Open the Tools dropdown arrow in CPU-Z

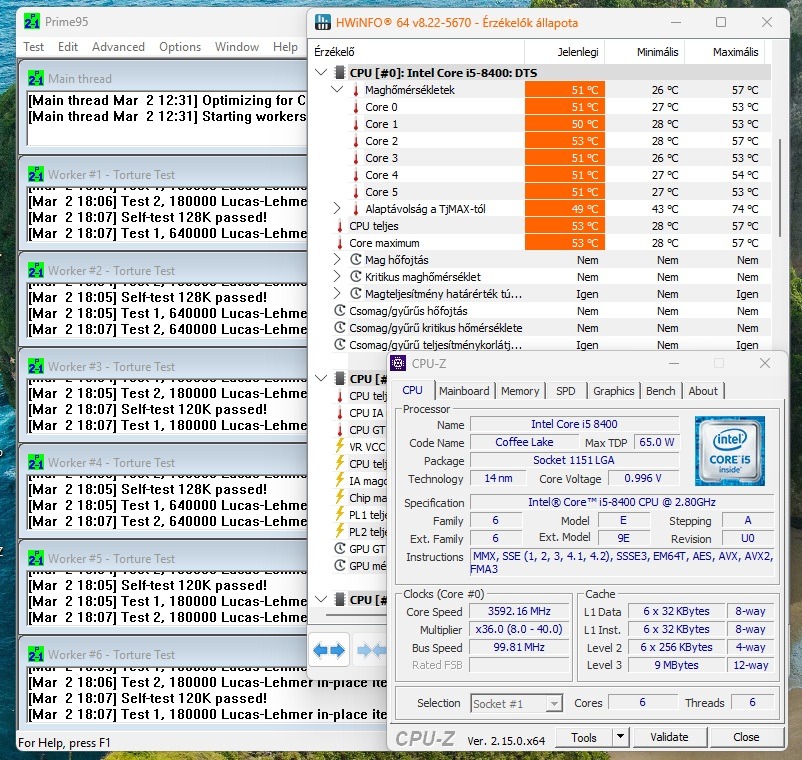620,737
